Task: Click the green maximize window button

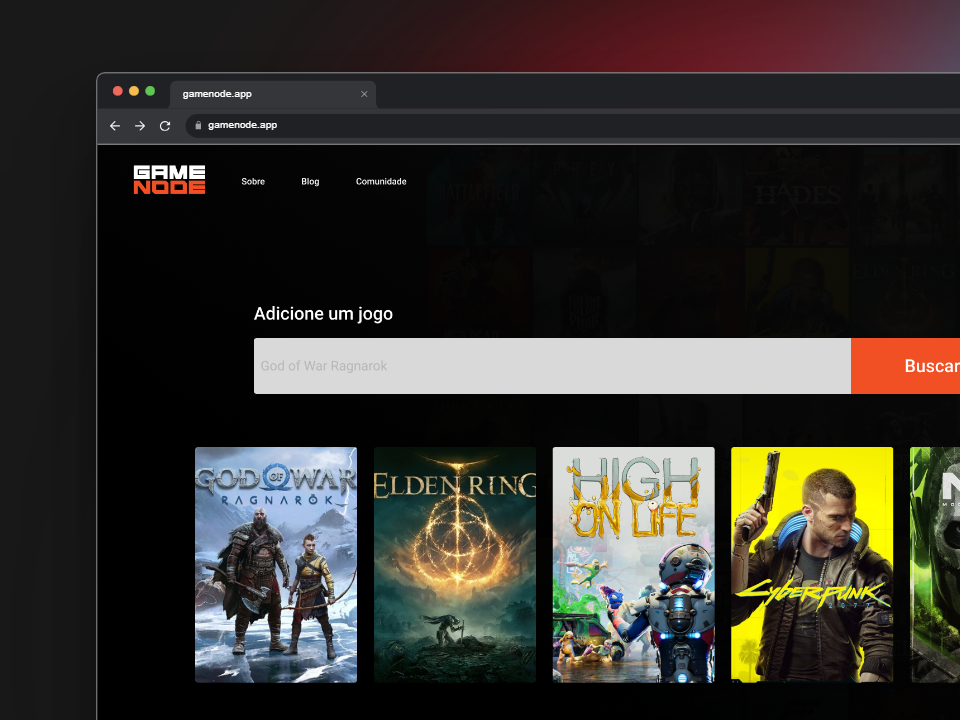Action: [x=150, y=91]
